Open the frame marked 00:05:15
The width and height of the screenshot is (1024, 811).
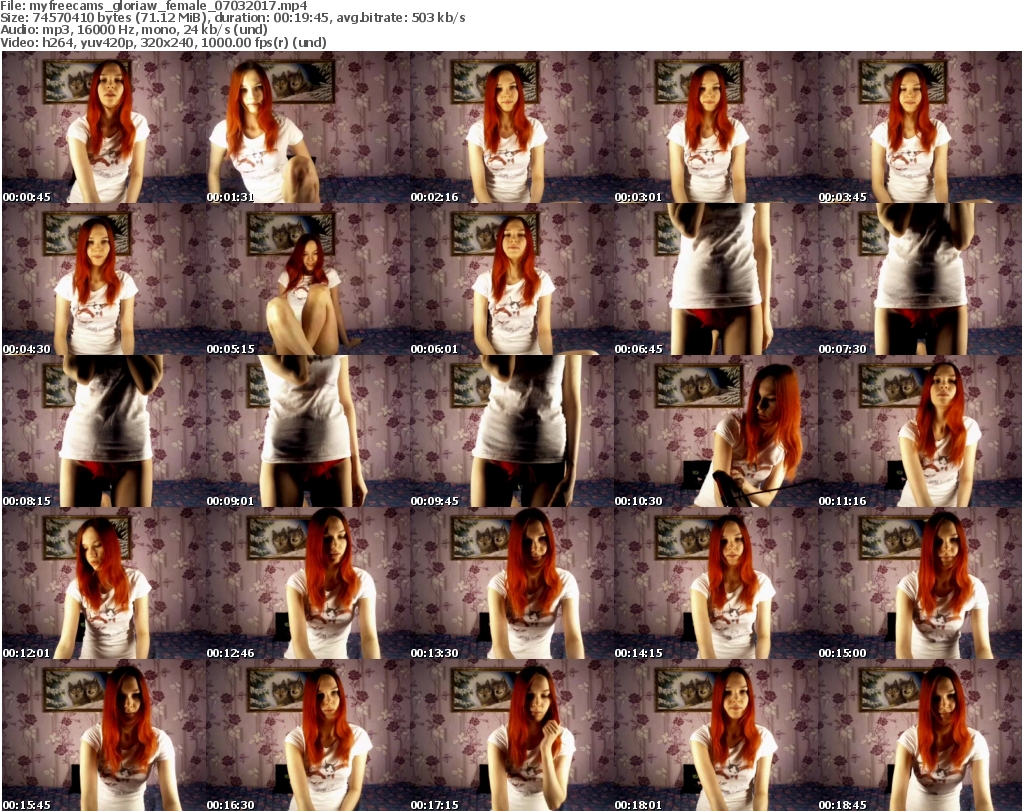(308, 279)
